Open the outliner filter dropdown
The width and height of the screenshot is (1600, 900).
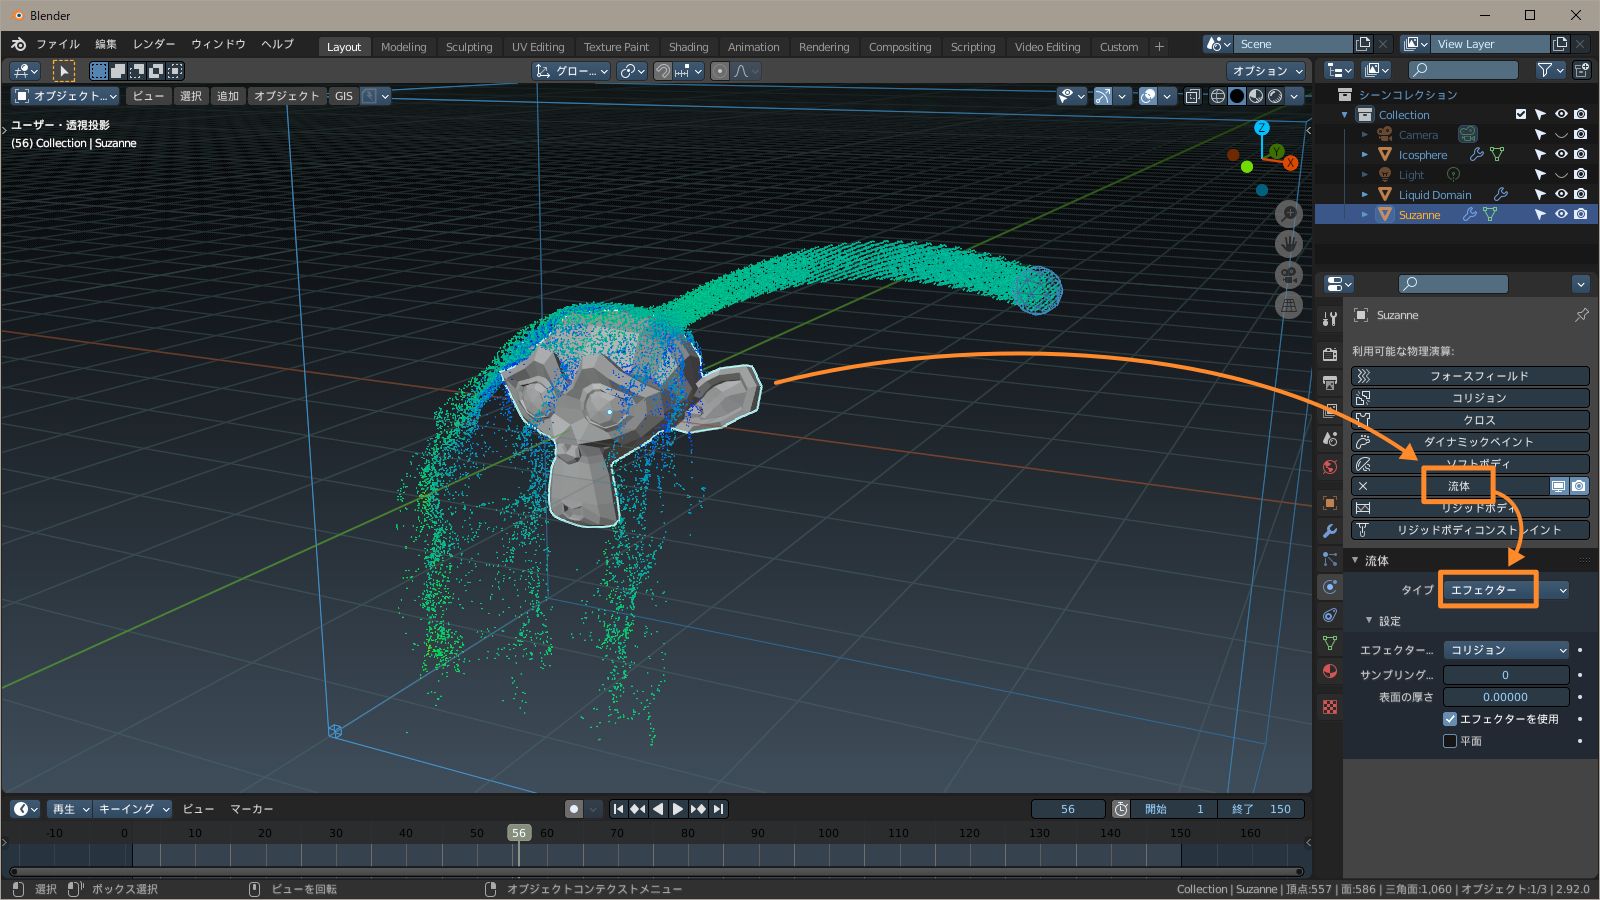click(1550, 70)
